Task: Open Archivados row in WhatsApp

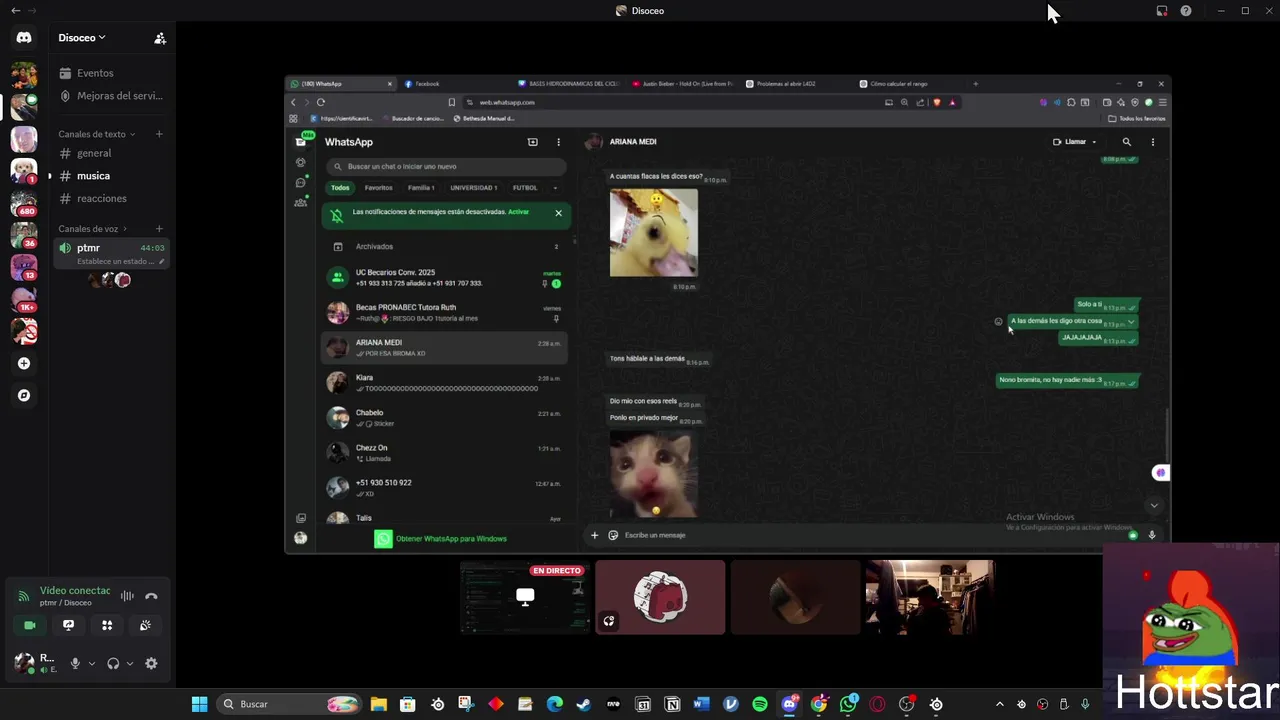Action: [446, 247]
